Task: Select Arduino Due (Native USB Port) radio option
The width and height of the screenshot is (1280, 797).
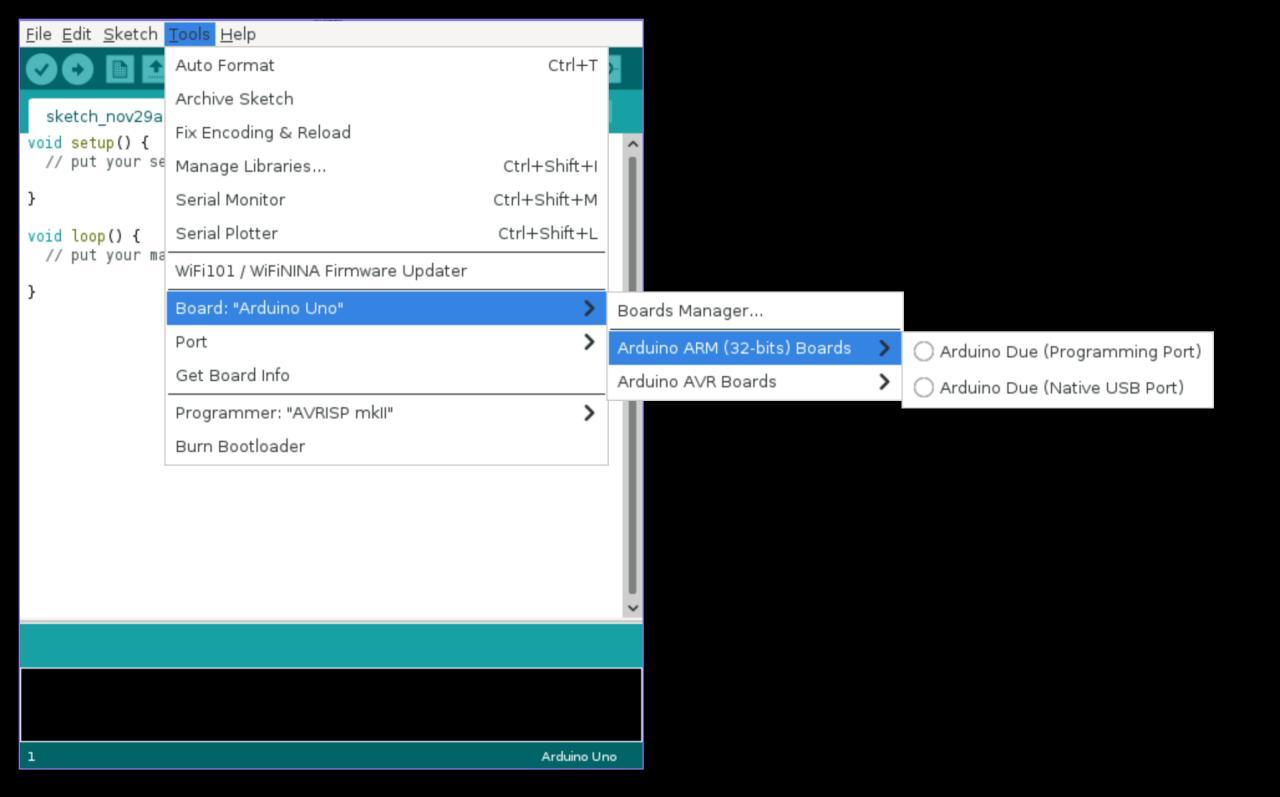Action: tap(1057, 387)
